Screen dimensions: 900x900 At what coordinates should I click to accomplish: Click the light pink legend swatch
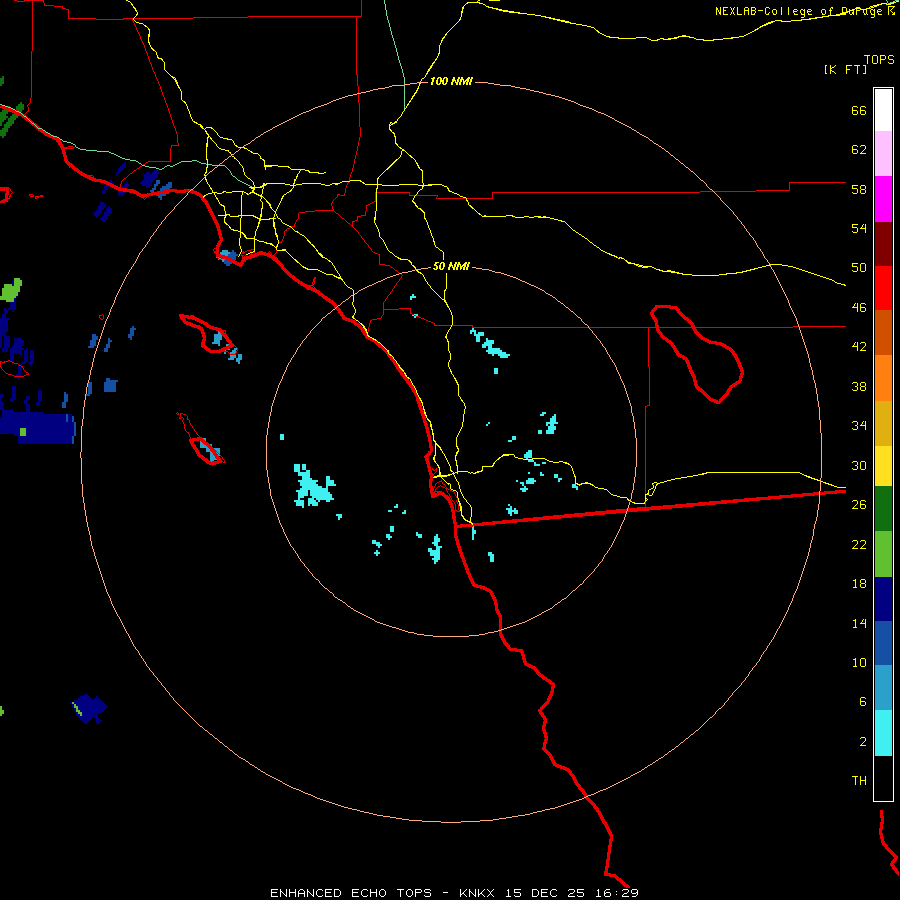(883, 153)
